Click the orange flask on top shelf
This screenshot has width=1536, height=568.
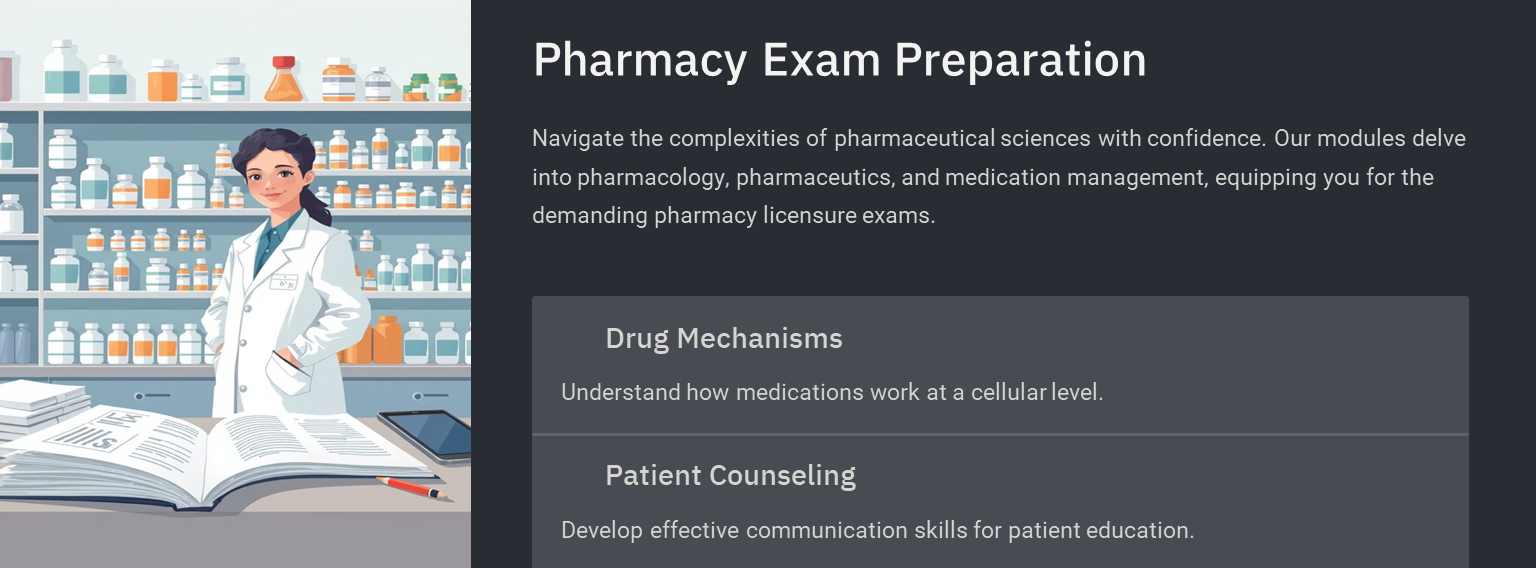284,78
